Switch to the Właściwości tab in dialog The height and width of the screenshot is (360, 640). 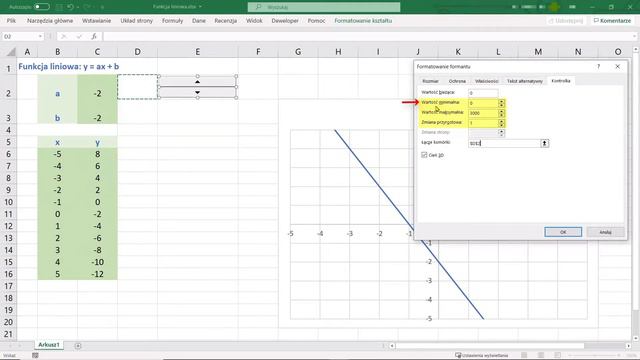[487, 81]
